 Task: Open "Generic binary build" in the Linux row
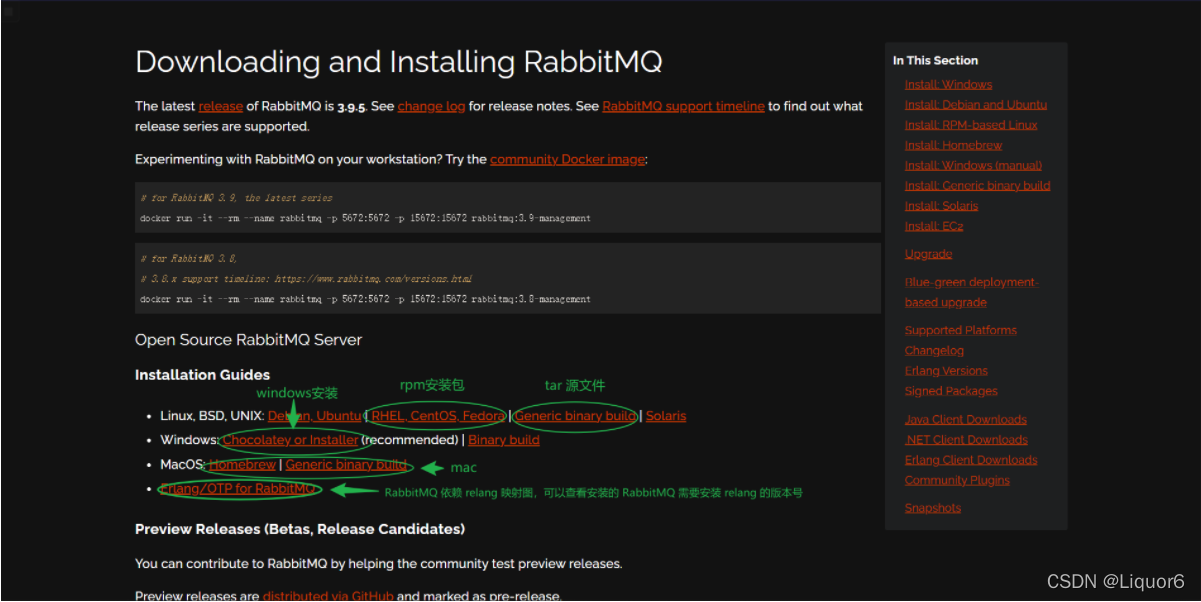click(x=575, y=416)
